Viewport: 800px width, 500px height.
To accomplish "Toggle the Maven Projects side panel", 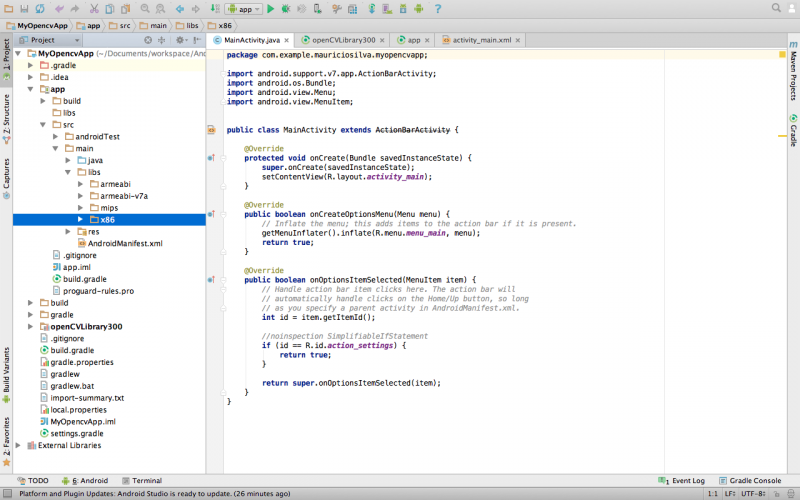I will coord(793,76).
